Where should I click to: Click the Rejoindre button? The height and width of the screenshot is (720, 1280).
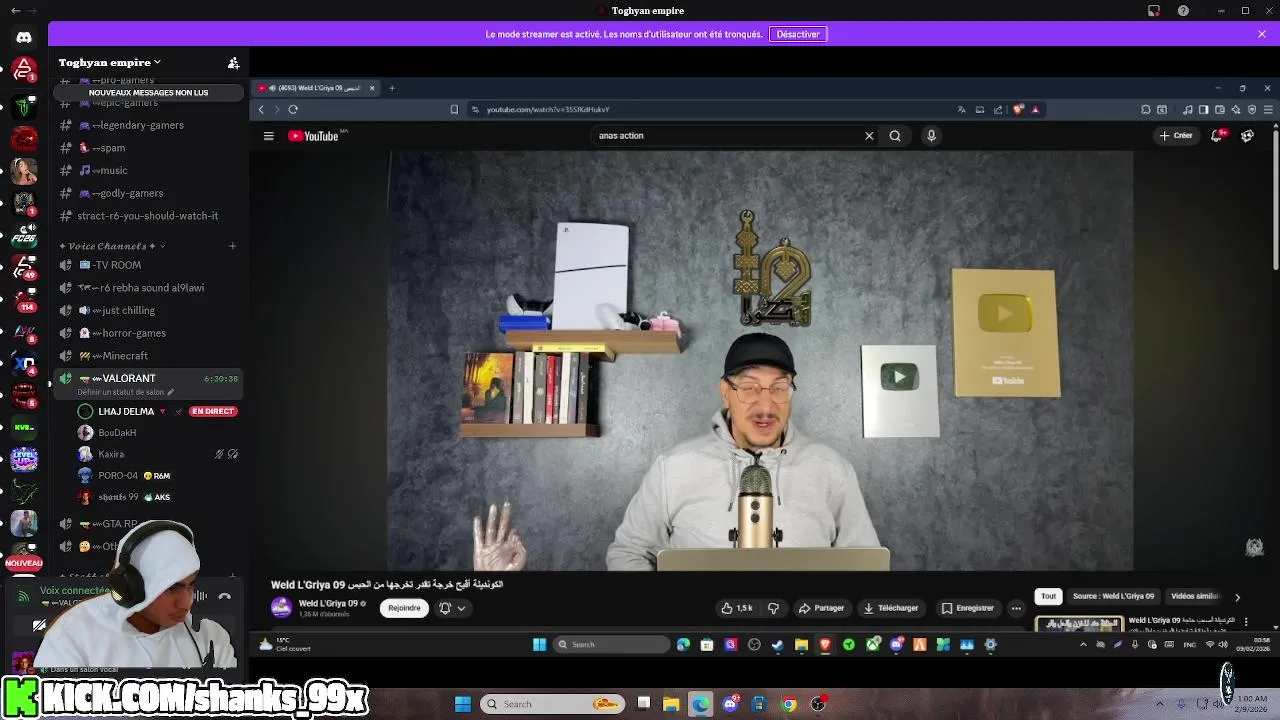[404, 608]
